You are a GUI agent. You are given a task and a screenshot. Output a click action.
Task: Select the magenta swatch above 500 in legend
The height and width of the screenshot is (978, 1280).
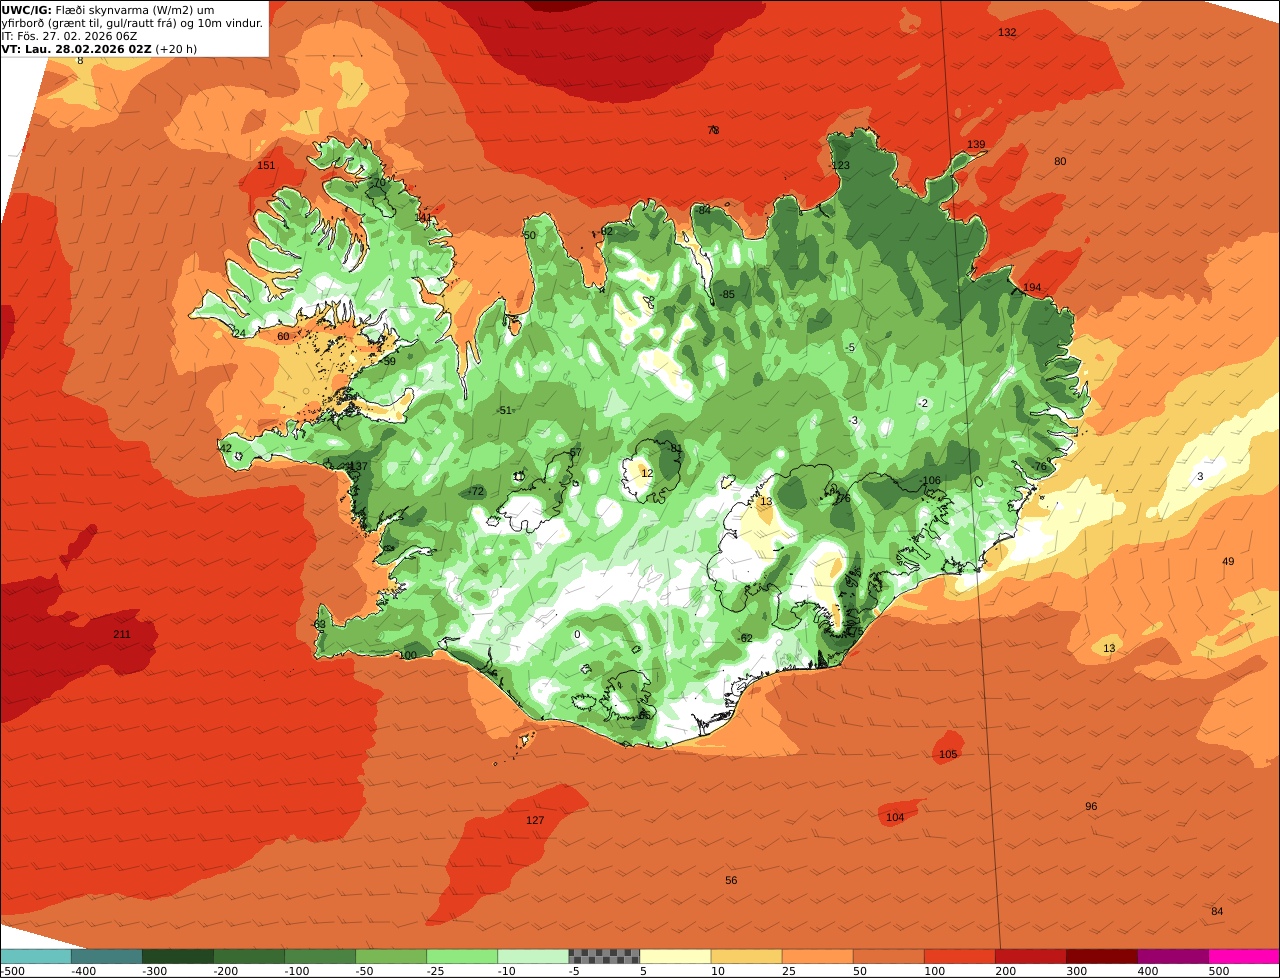coord(1244,956)
